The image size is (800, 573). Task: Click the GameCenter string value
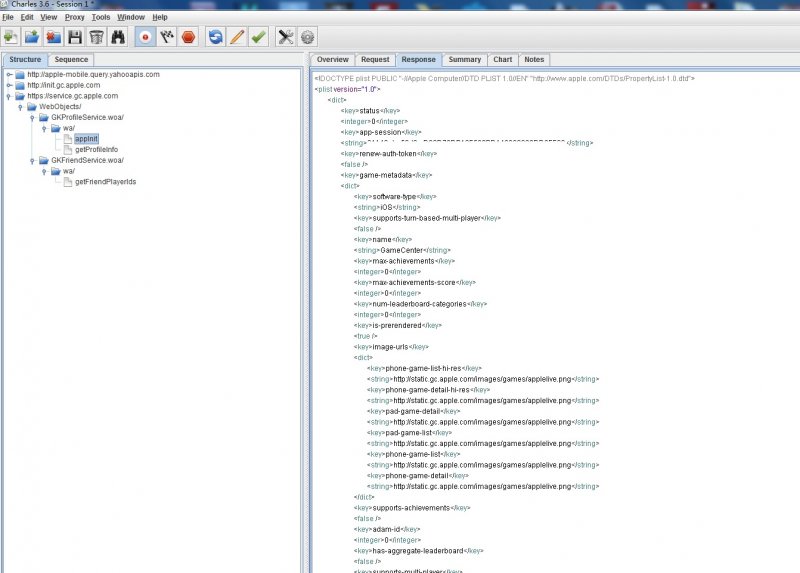pos(402,251)
